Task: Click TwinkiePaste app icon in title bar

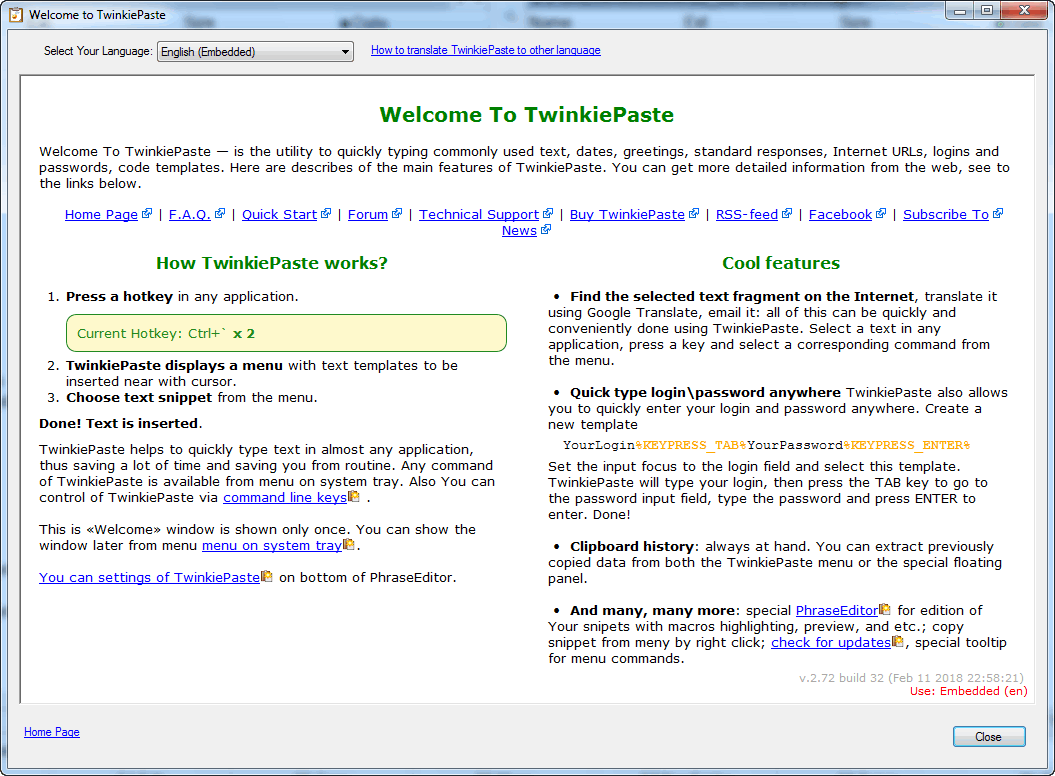Action: (15, 14)
